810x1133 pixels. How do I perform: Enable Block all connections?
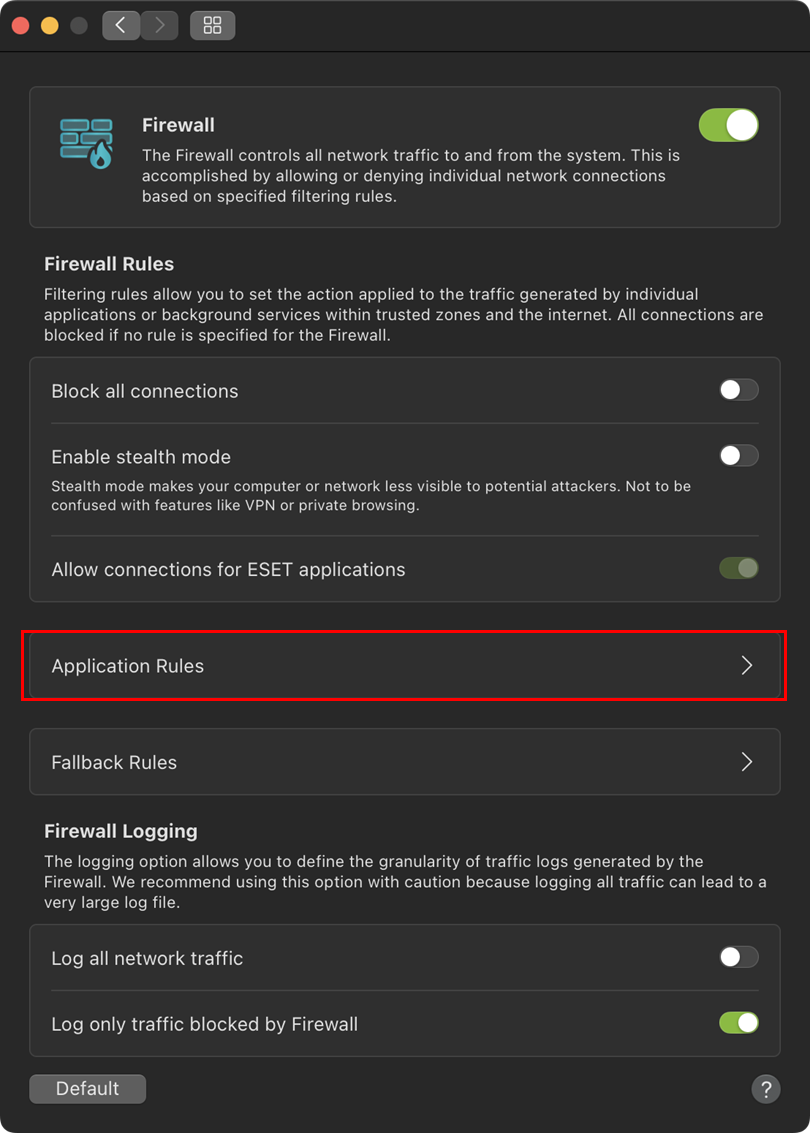[738, 390]
